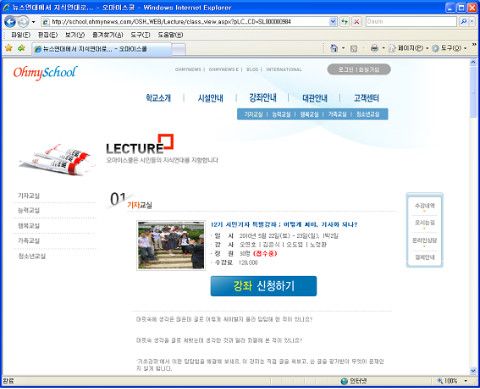The width and height of the screenshot is (480, 389).
Task: Open the recent pages dropdown beside Forward
Action: 33,22
